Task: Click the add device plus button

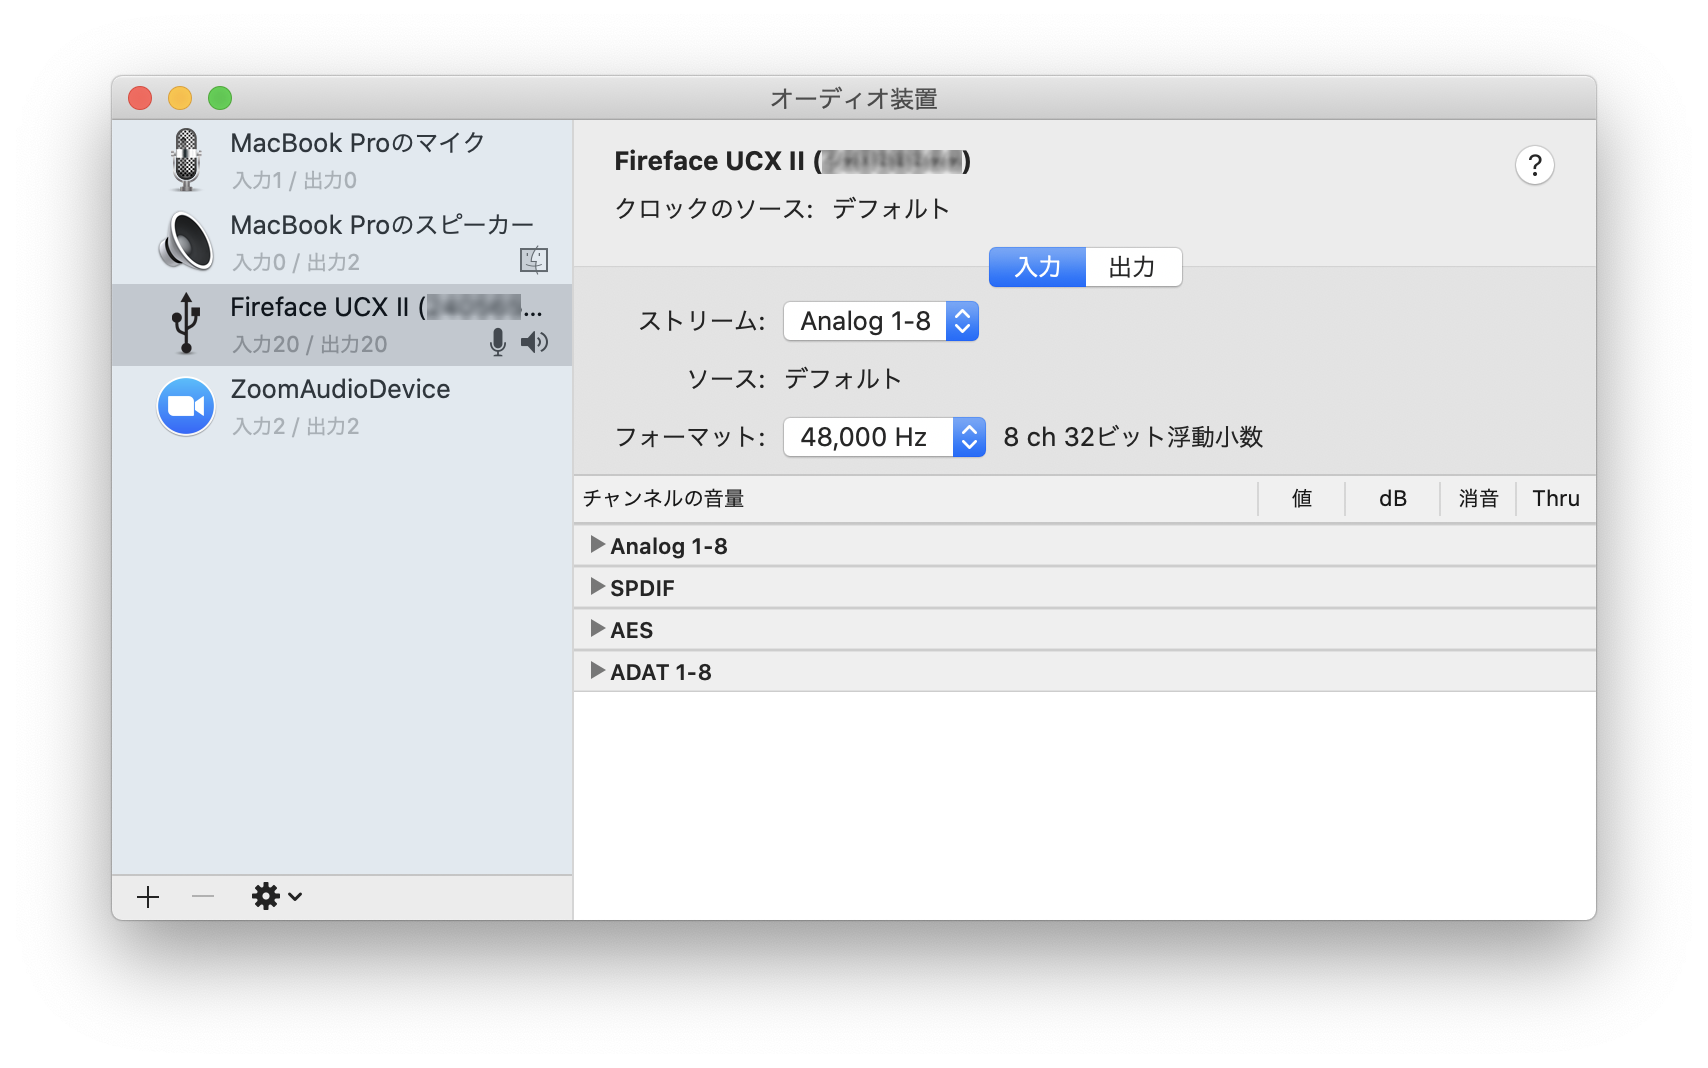Action: pyautogui.click(x=147, y=897)
